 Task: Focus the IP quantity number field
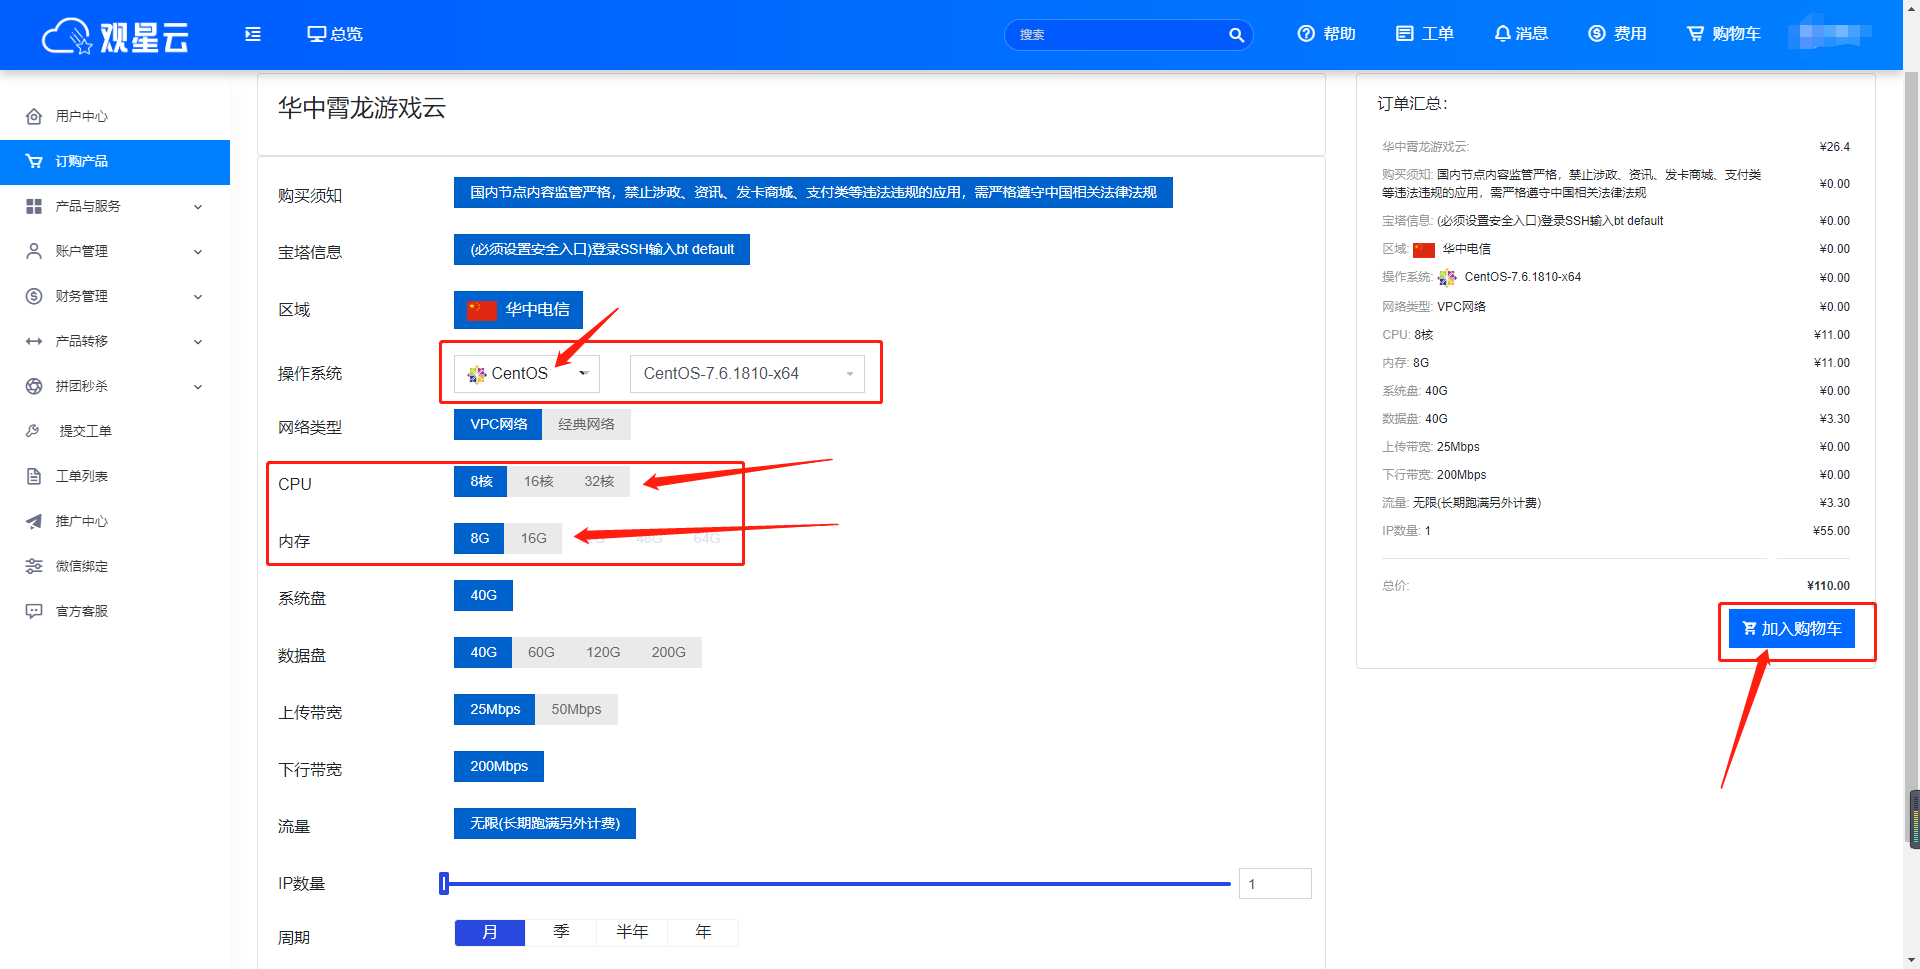click(1275, 883)
